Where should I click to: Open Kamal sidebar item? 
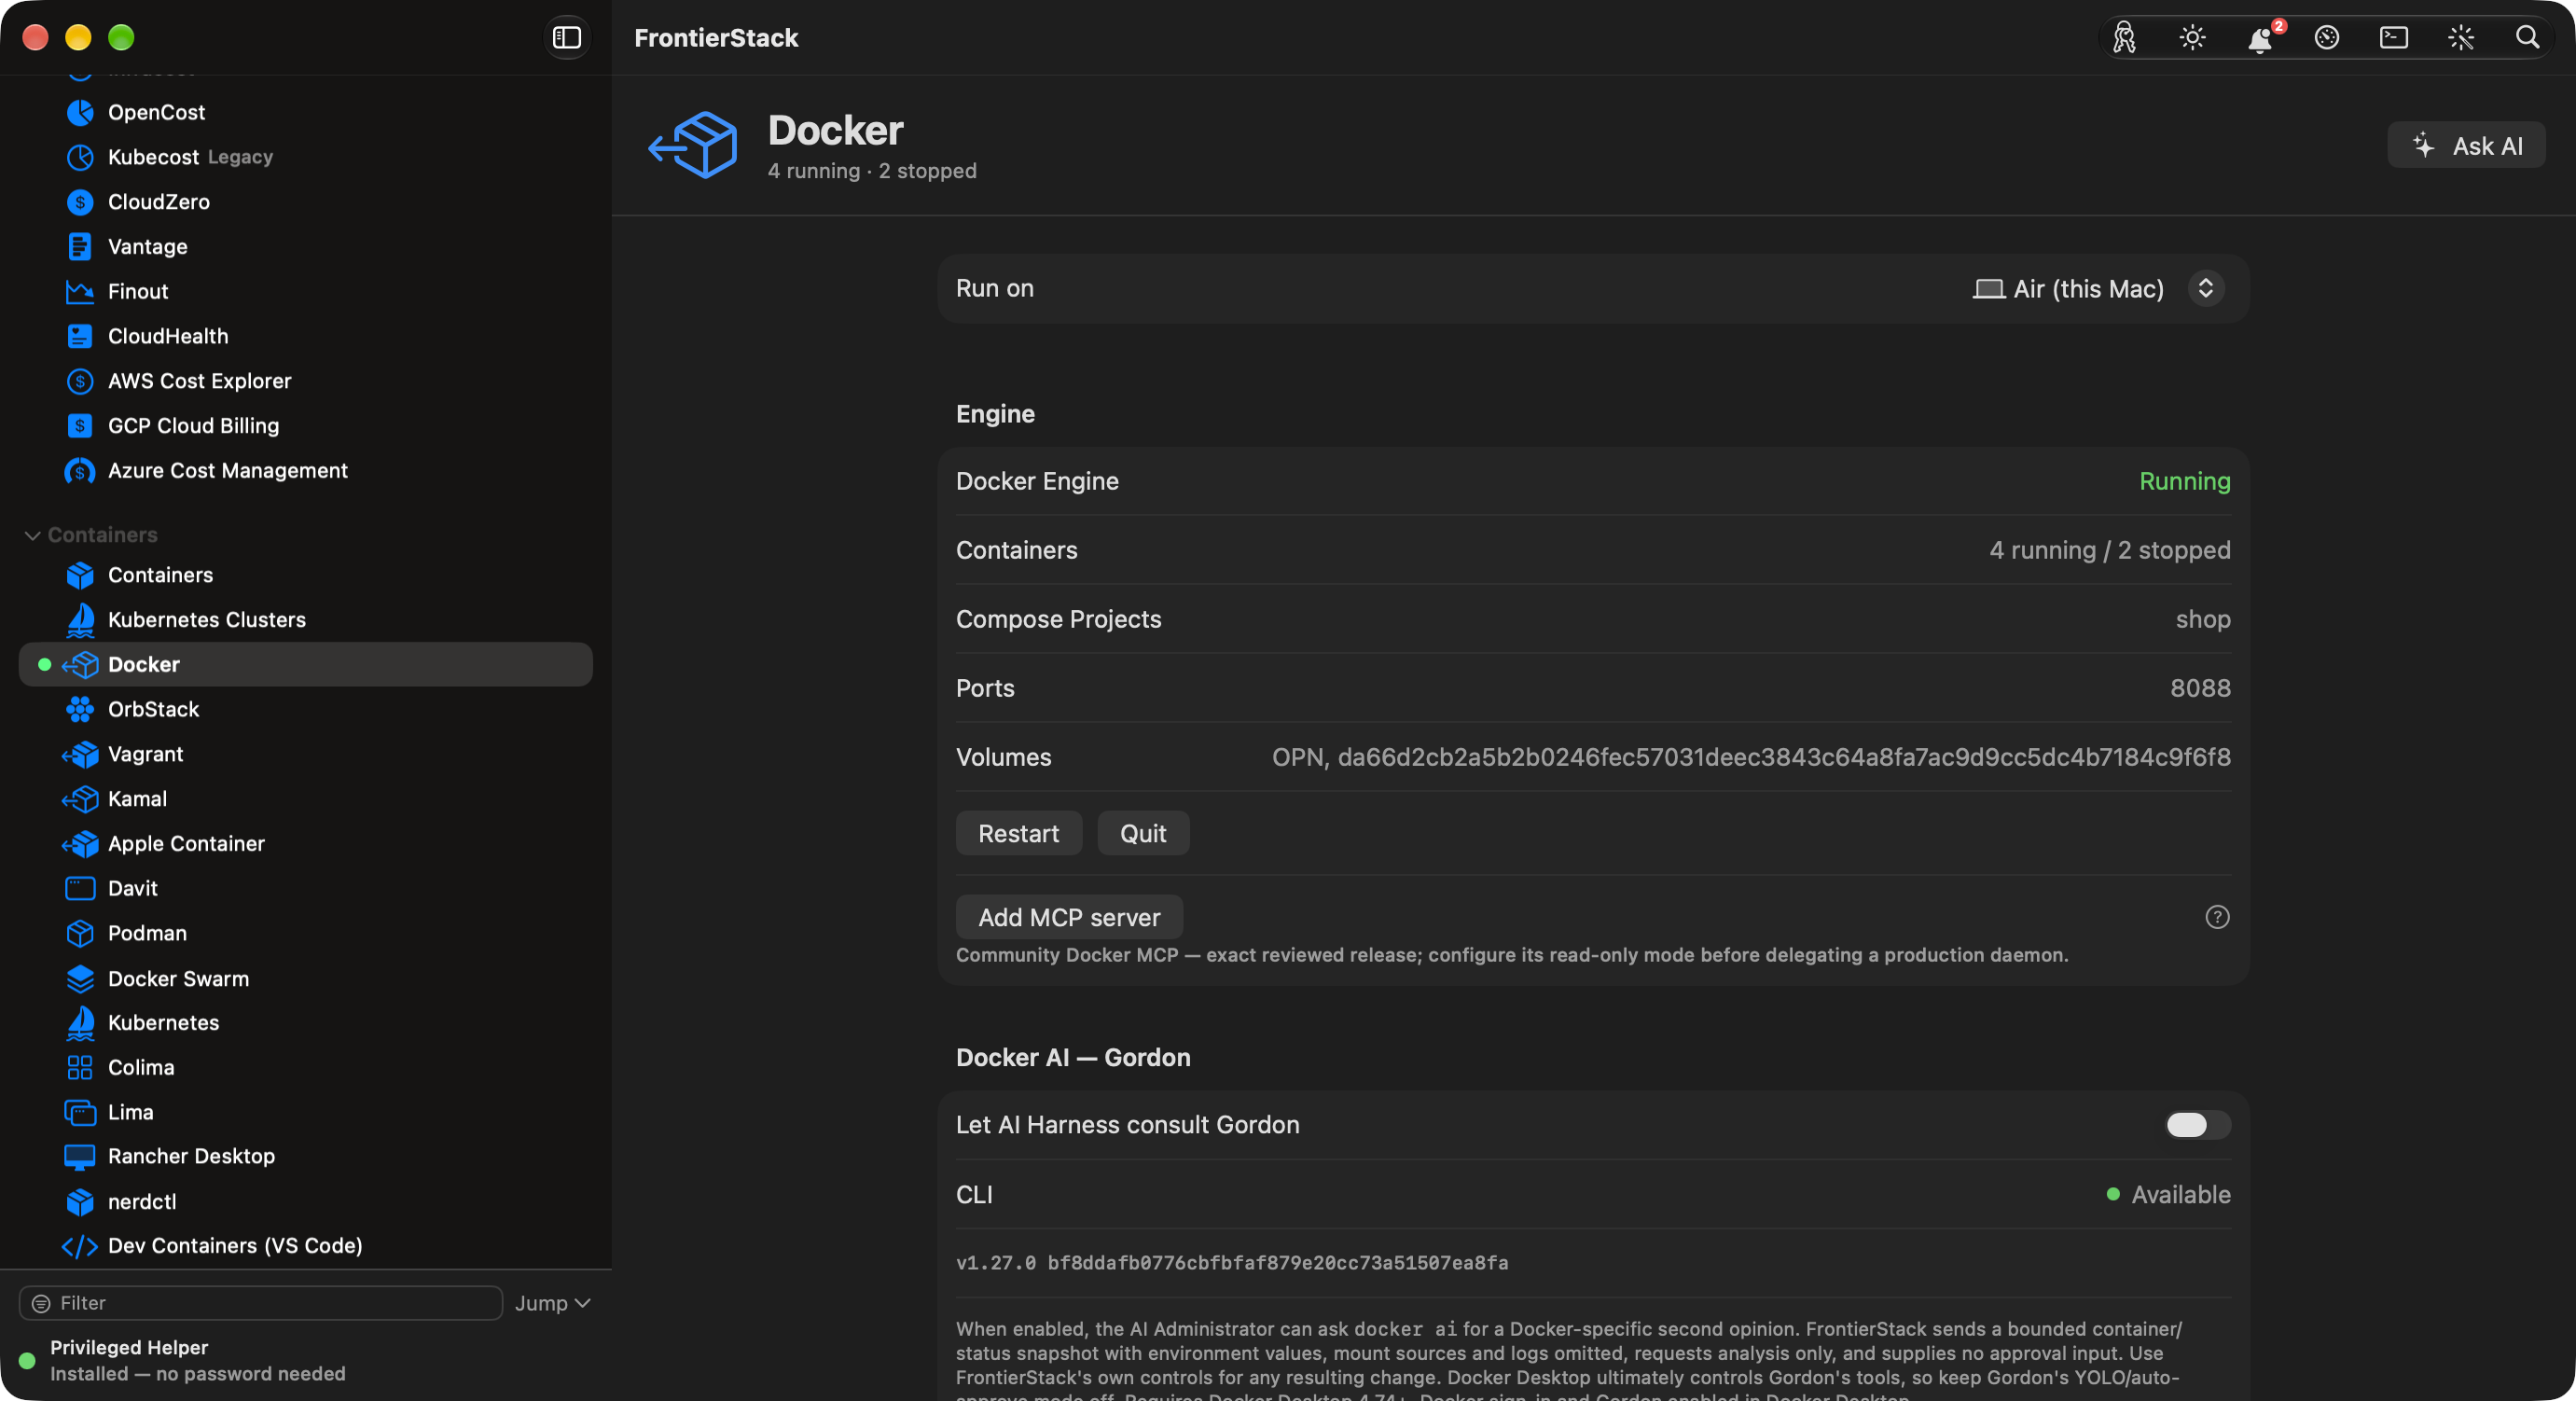(x=306, y=799)
